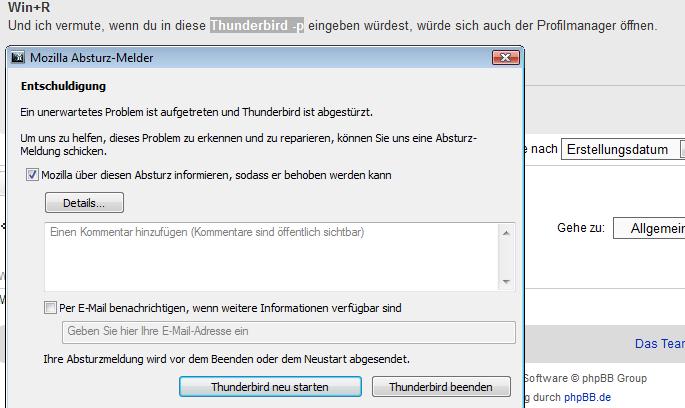Open the Details... button
This screenshot has width=685, height=408.
click(84, 203)
